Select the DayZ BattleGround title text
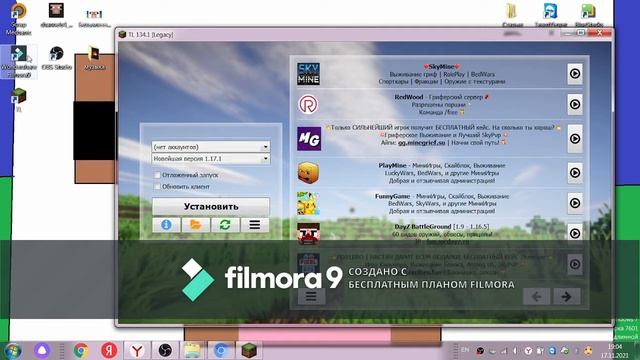 423,226
